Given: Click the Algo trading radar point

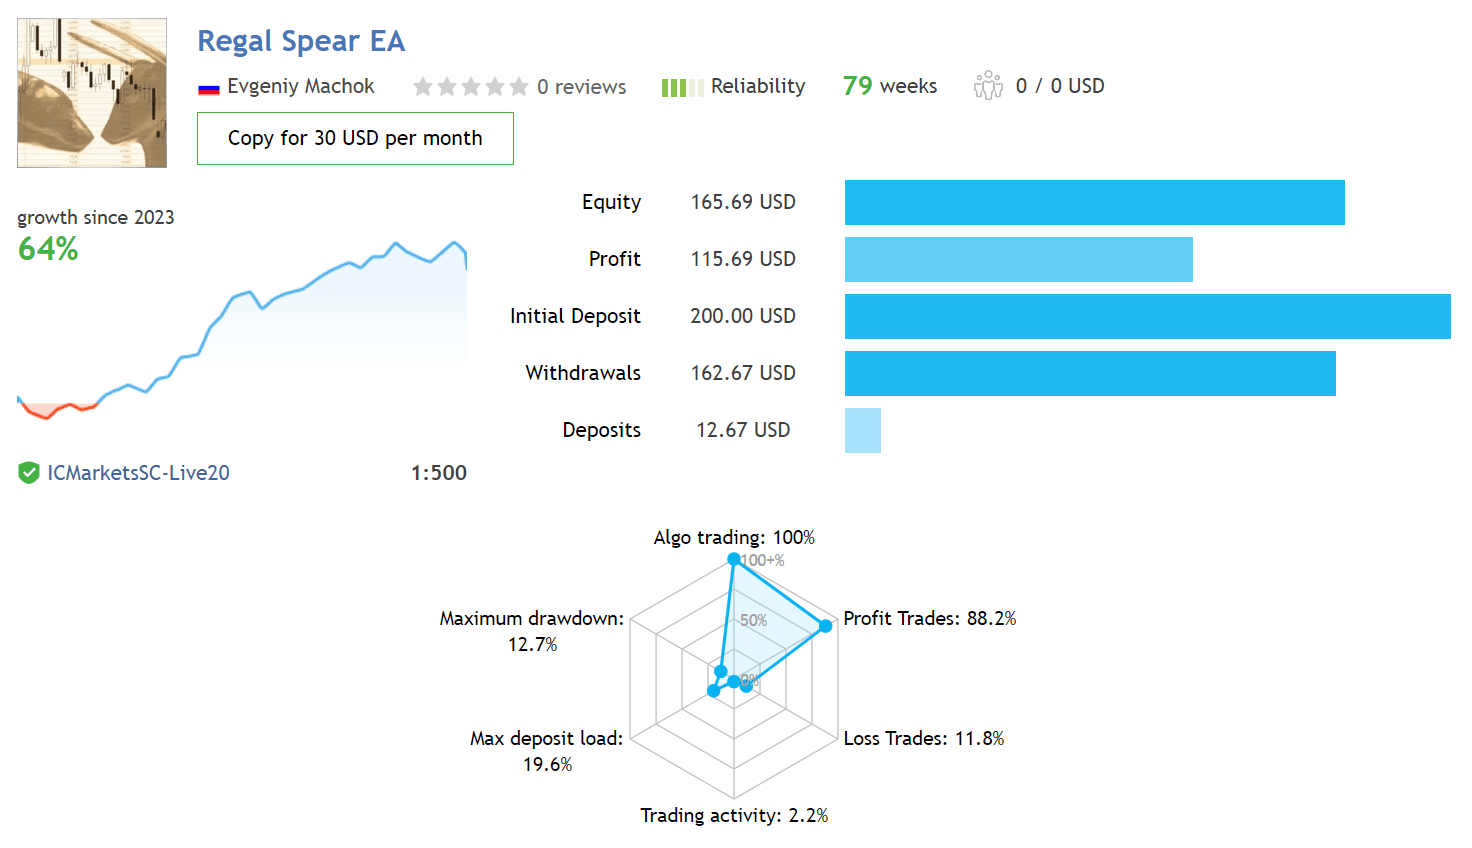Looking at the screenshot, I should click(x=734, y=559).
